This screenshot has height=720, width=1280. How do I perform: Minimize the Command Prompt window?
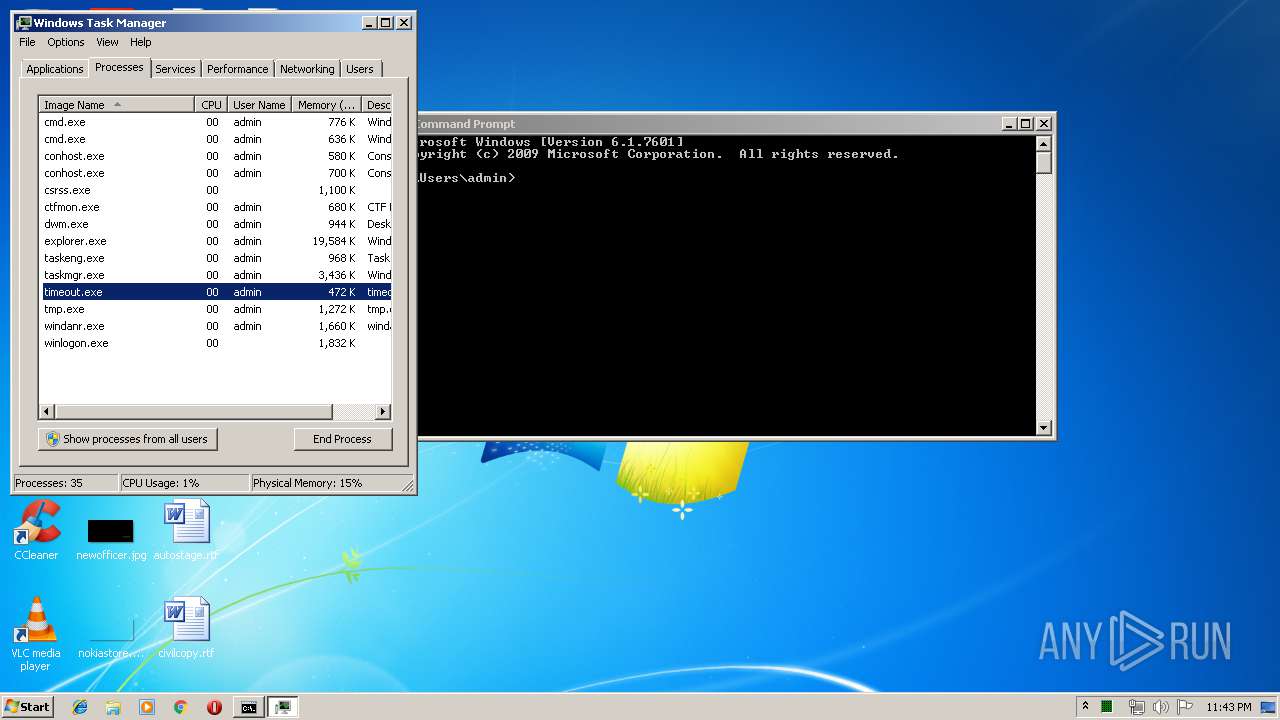(1010, 124)
